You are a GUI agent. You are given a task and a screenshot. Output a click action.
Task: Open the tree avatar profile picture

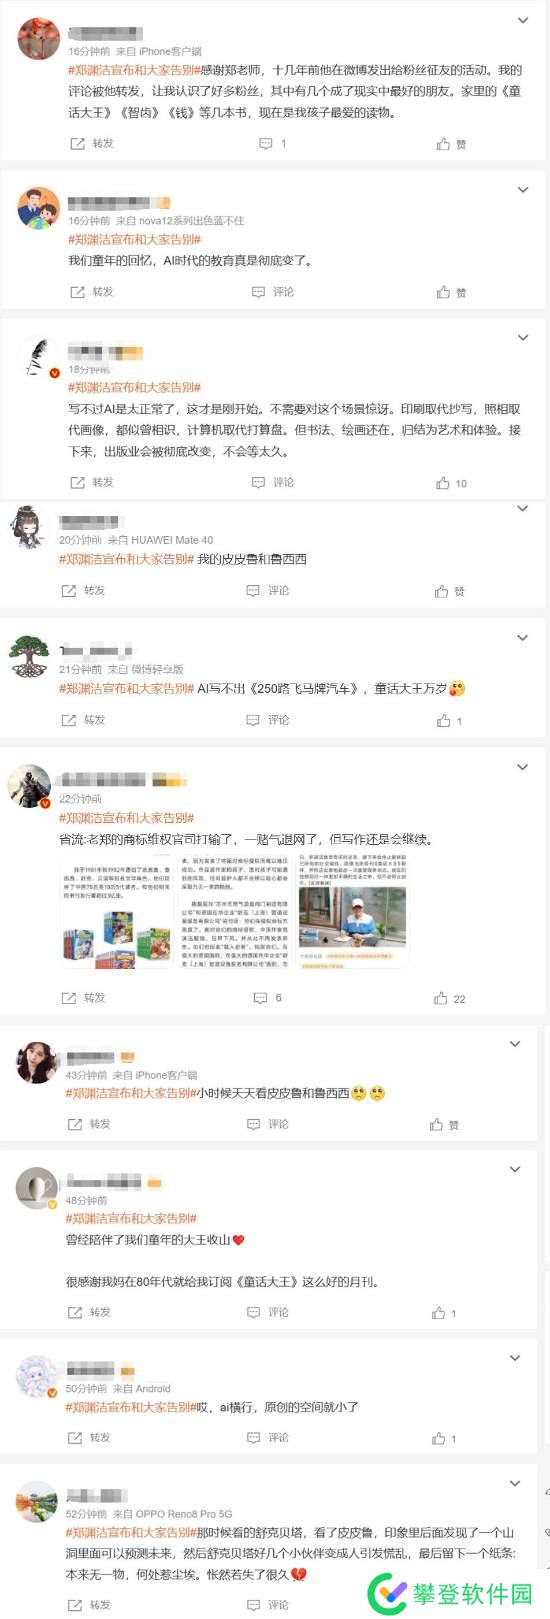pyautogui.click(x=29, y=656)
